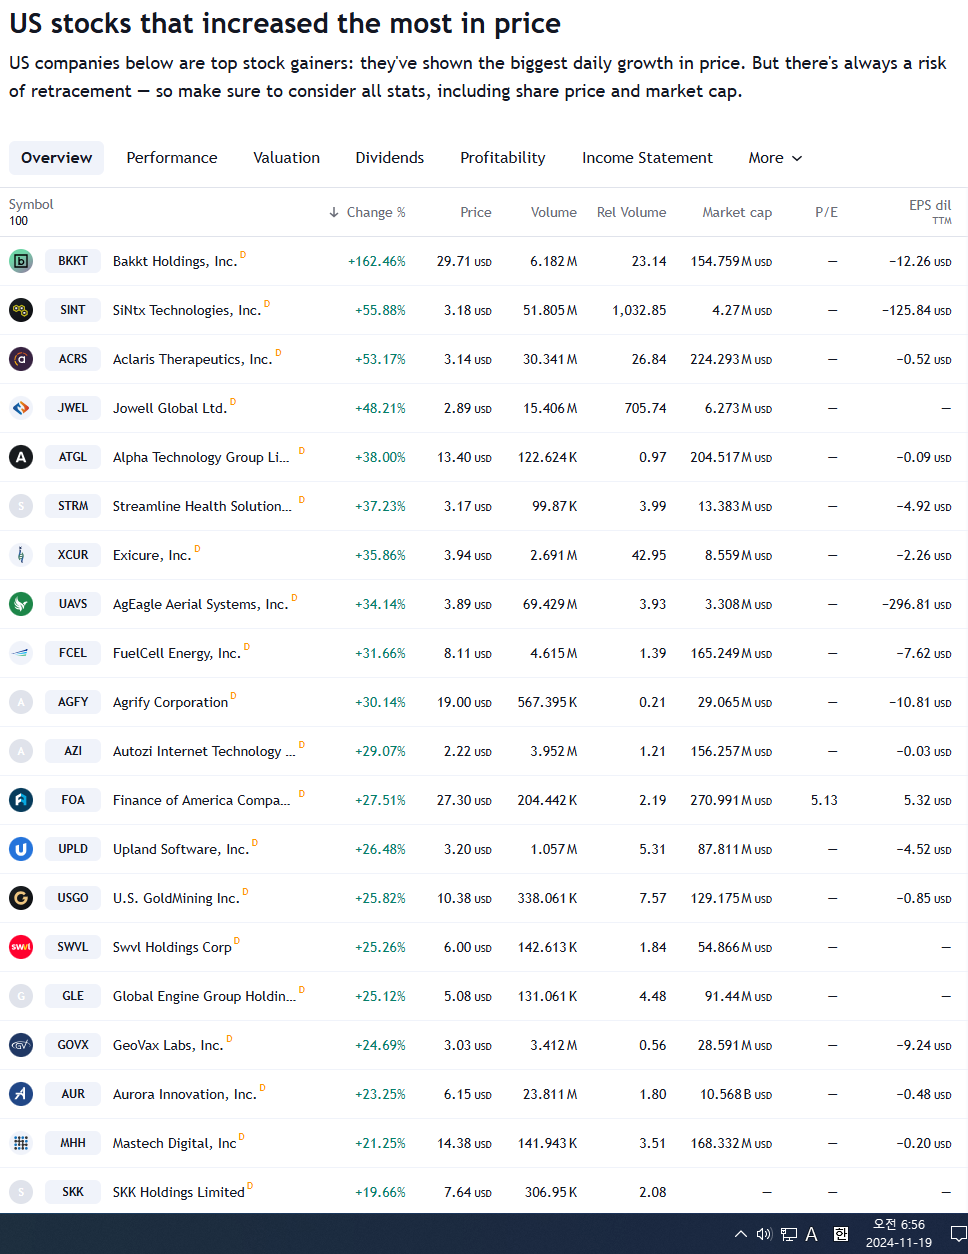Sort by the Volume column header

[554, 212]
